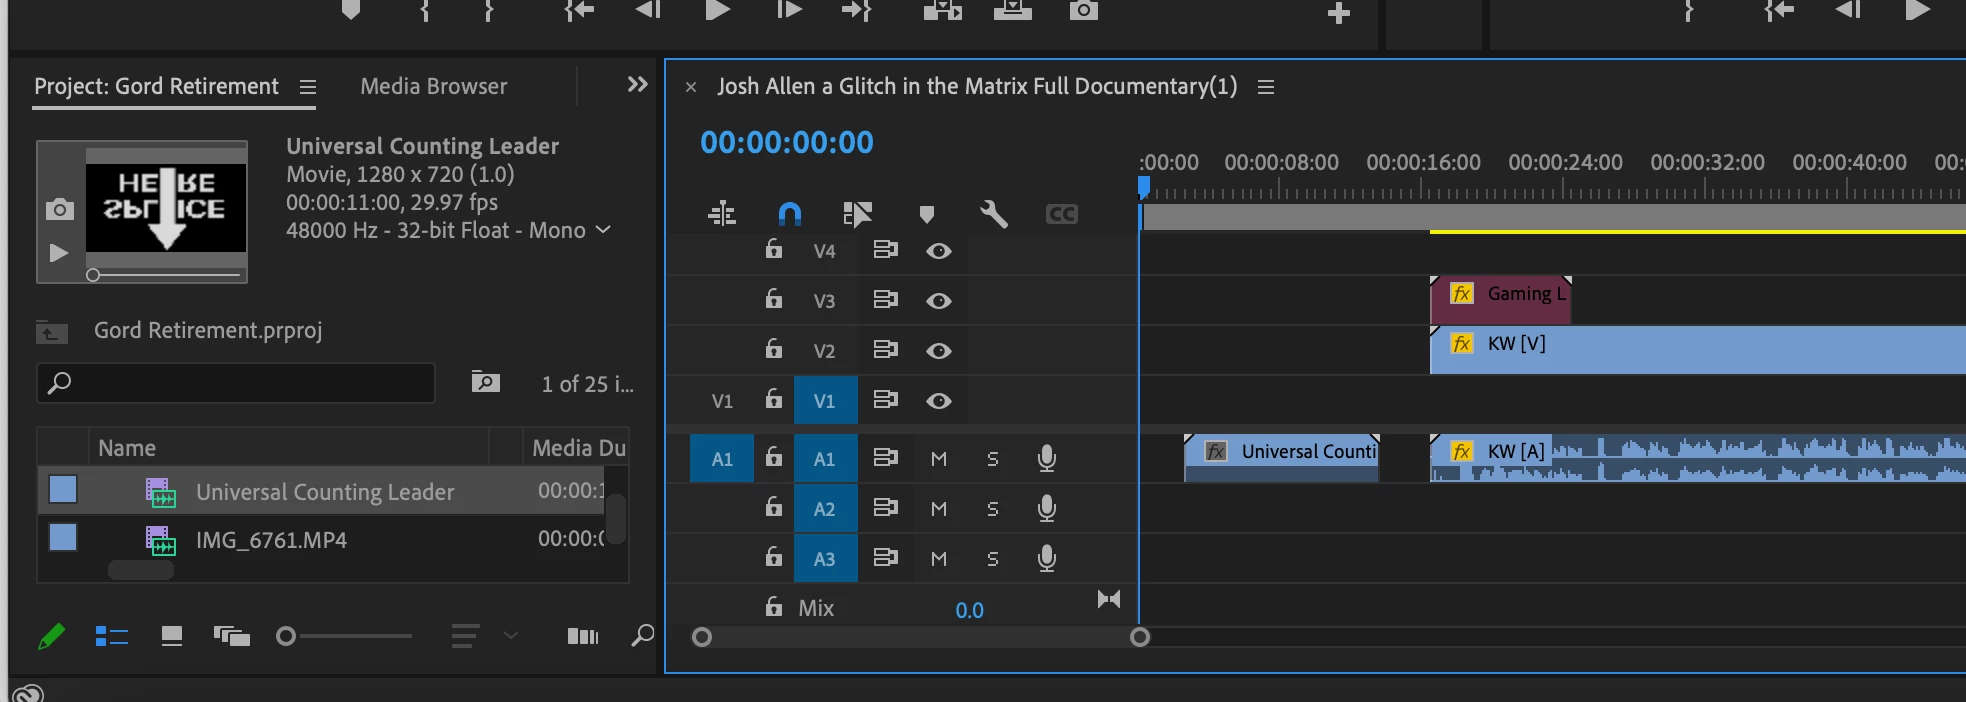Sort by Name column header
The width and height of the screenshot is (1966, 702).
pos(127,448)
